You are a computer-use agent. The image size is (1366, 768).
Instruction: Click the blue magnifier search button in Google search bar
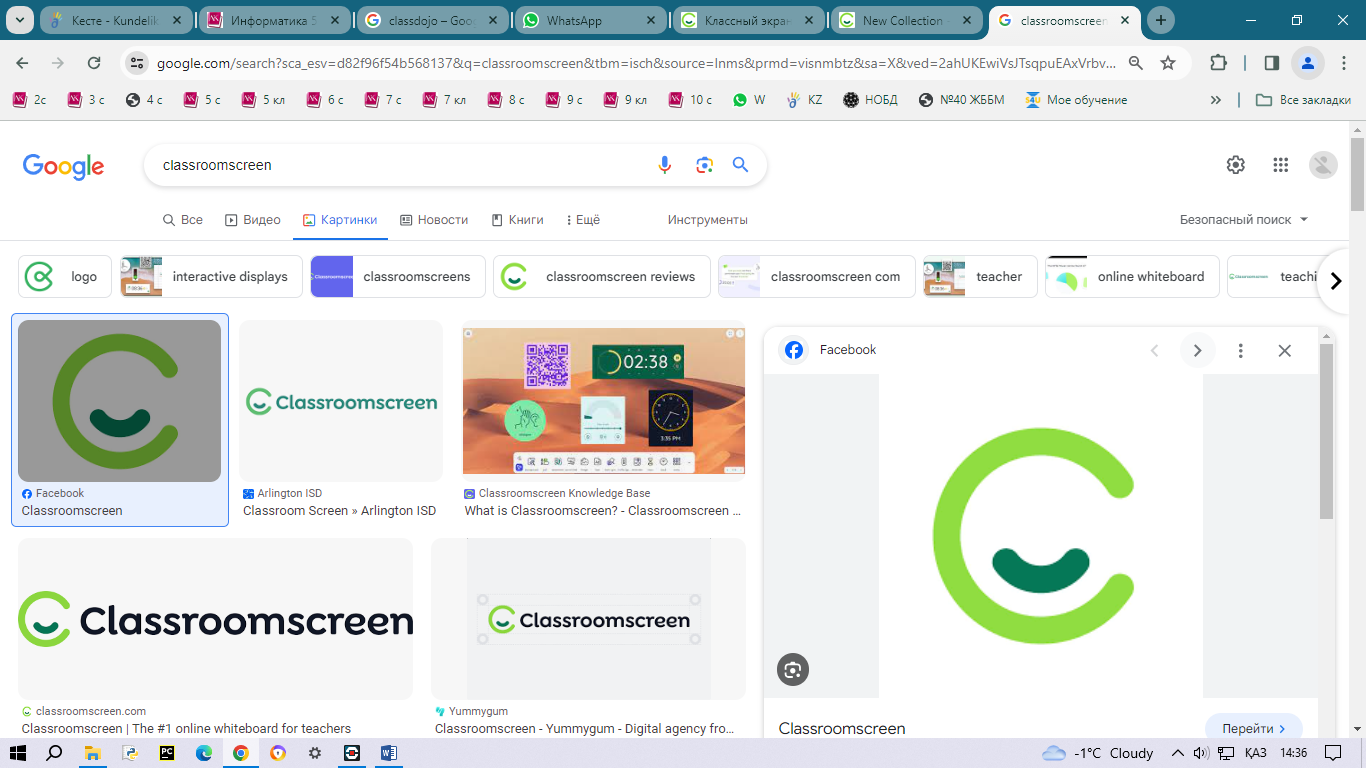[740, 165]
